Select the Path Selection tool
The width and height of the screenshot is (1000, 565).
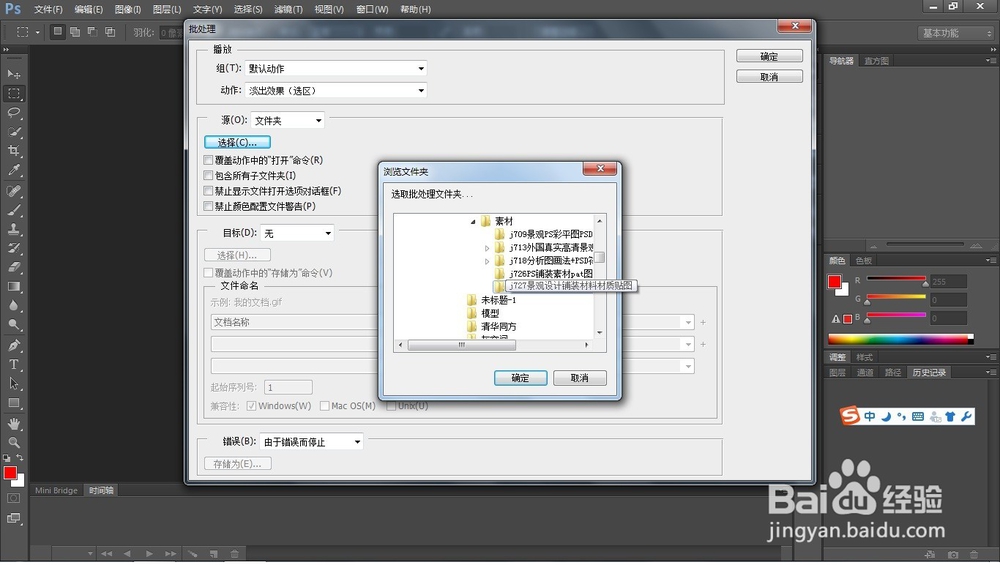13,384
